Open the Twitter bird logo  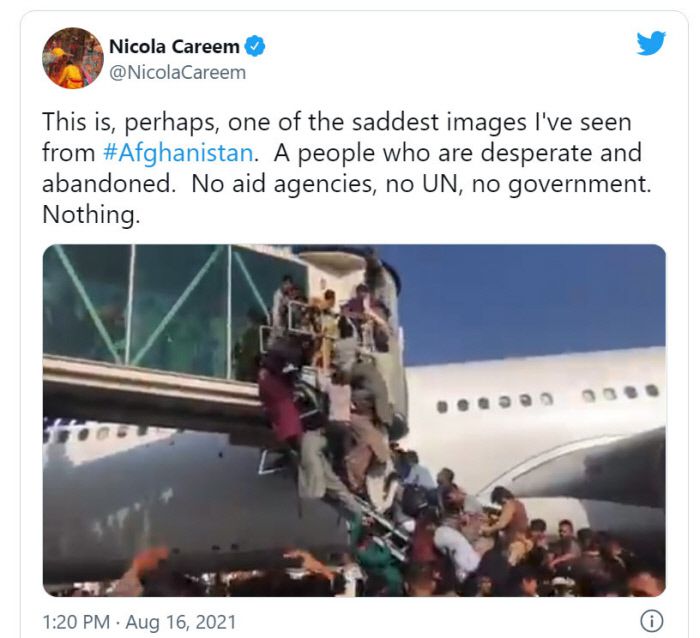651,43
